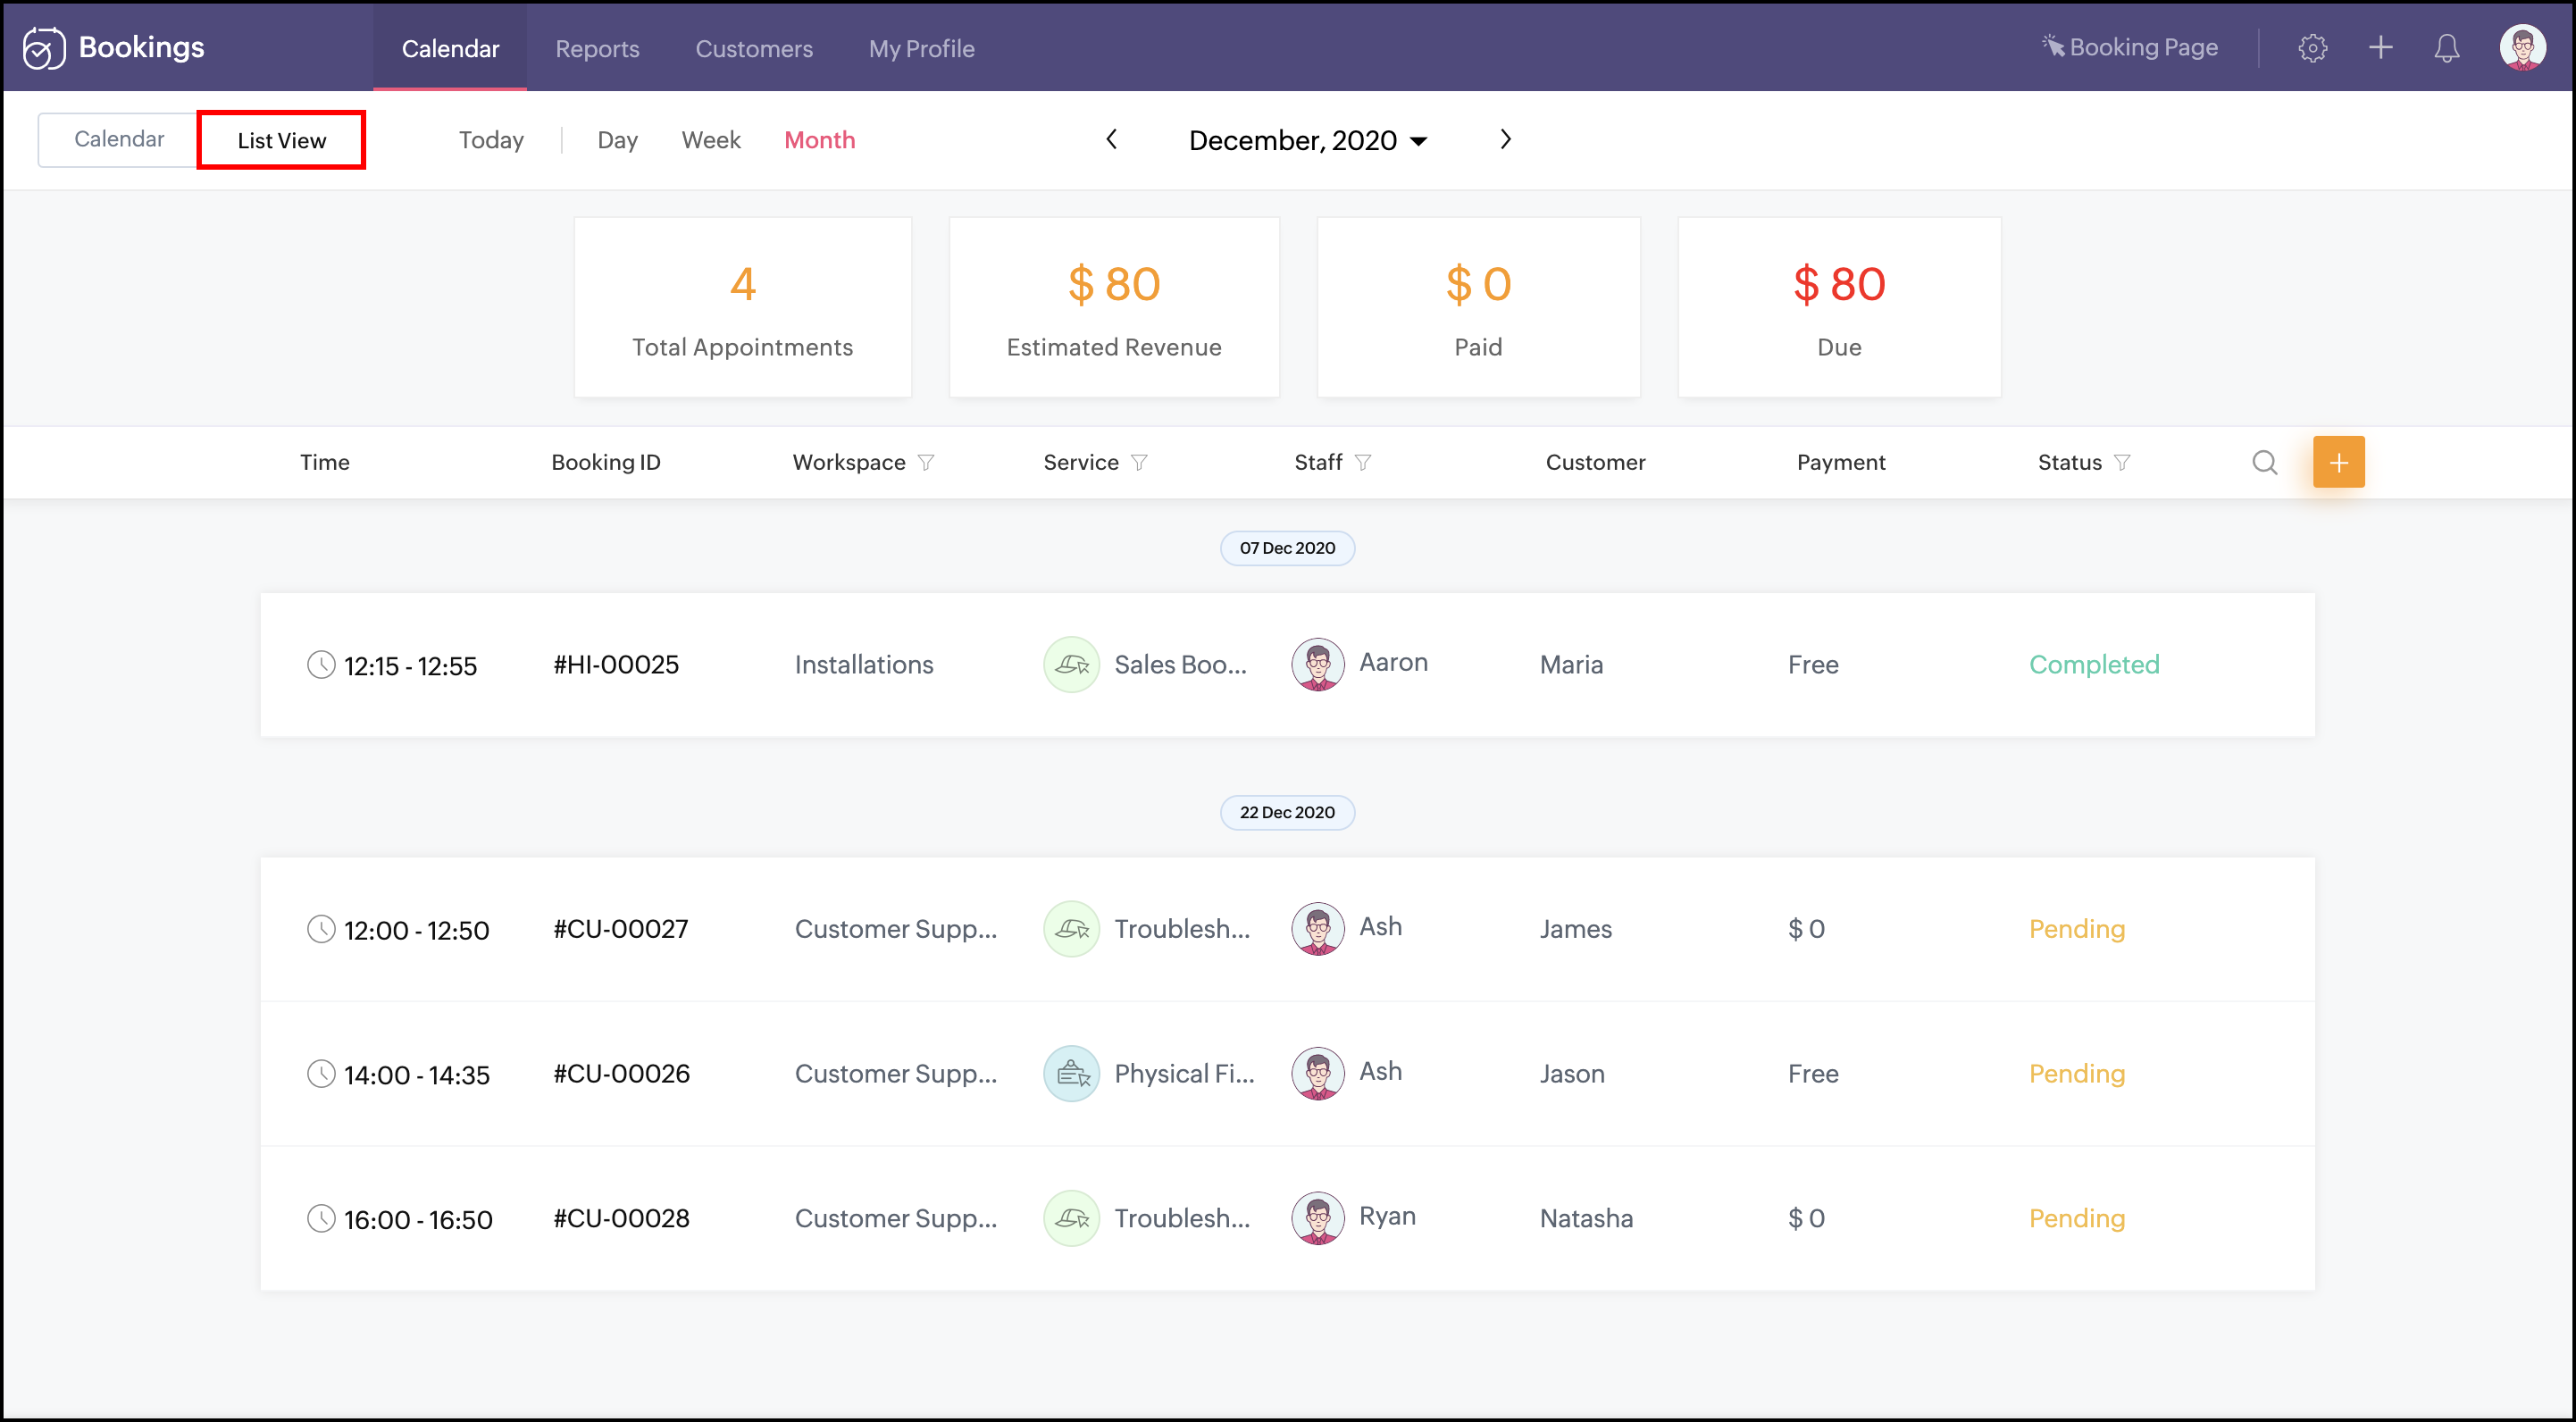Screen dimensions: 2576x1422
Task: Go to the Reports tab
Action: [597, 48]
